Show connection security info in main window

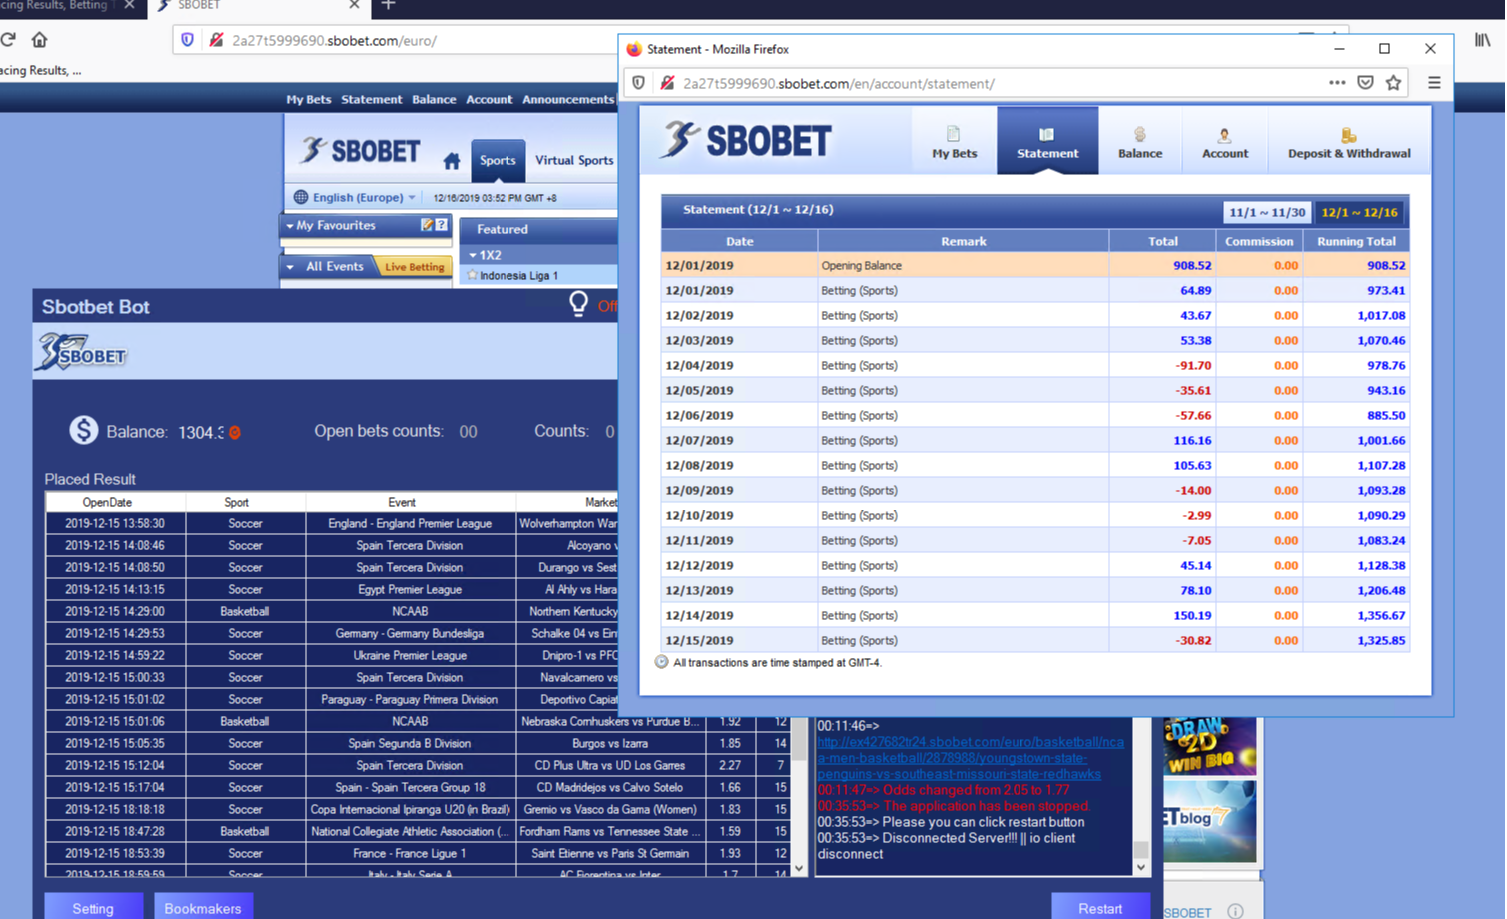(215, 40)
